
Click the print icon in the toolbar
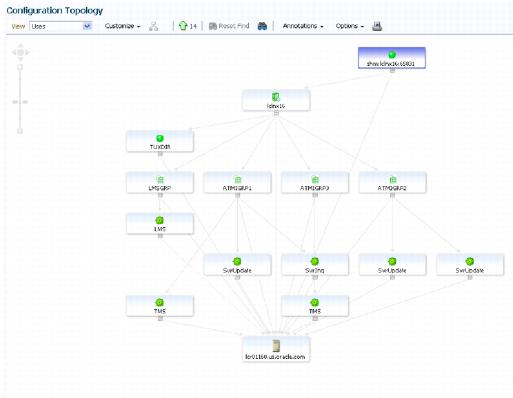pos(377,26)
